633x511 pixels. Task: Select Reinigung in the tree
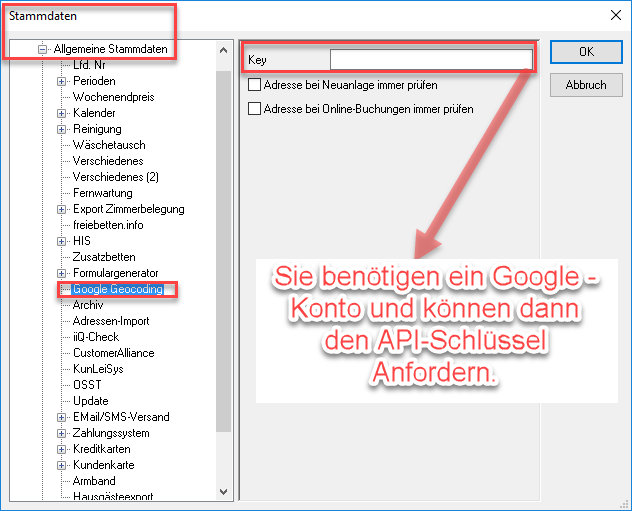(97, 129)
